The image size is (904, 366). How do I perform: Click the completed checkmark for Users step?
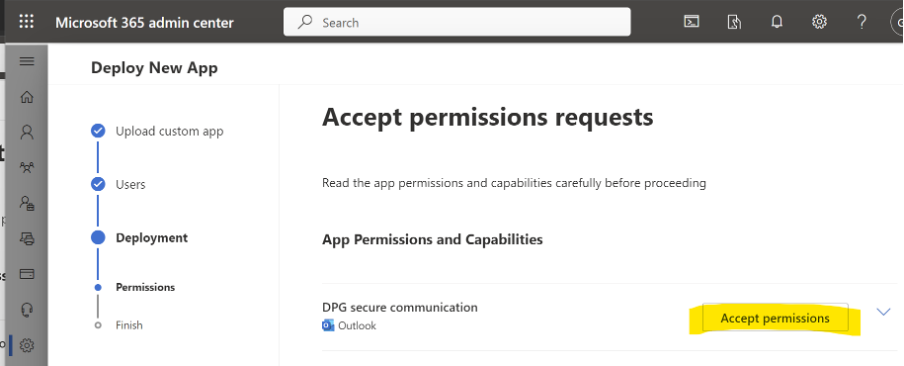pos(98,184)
